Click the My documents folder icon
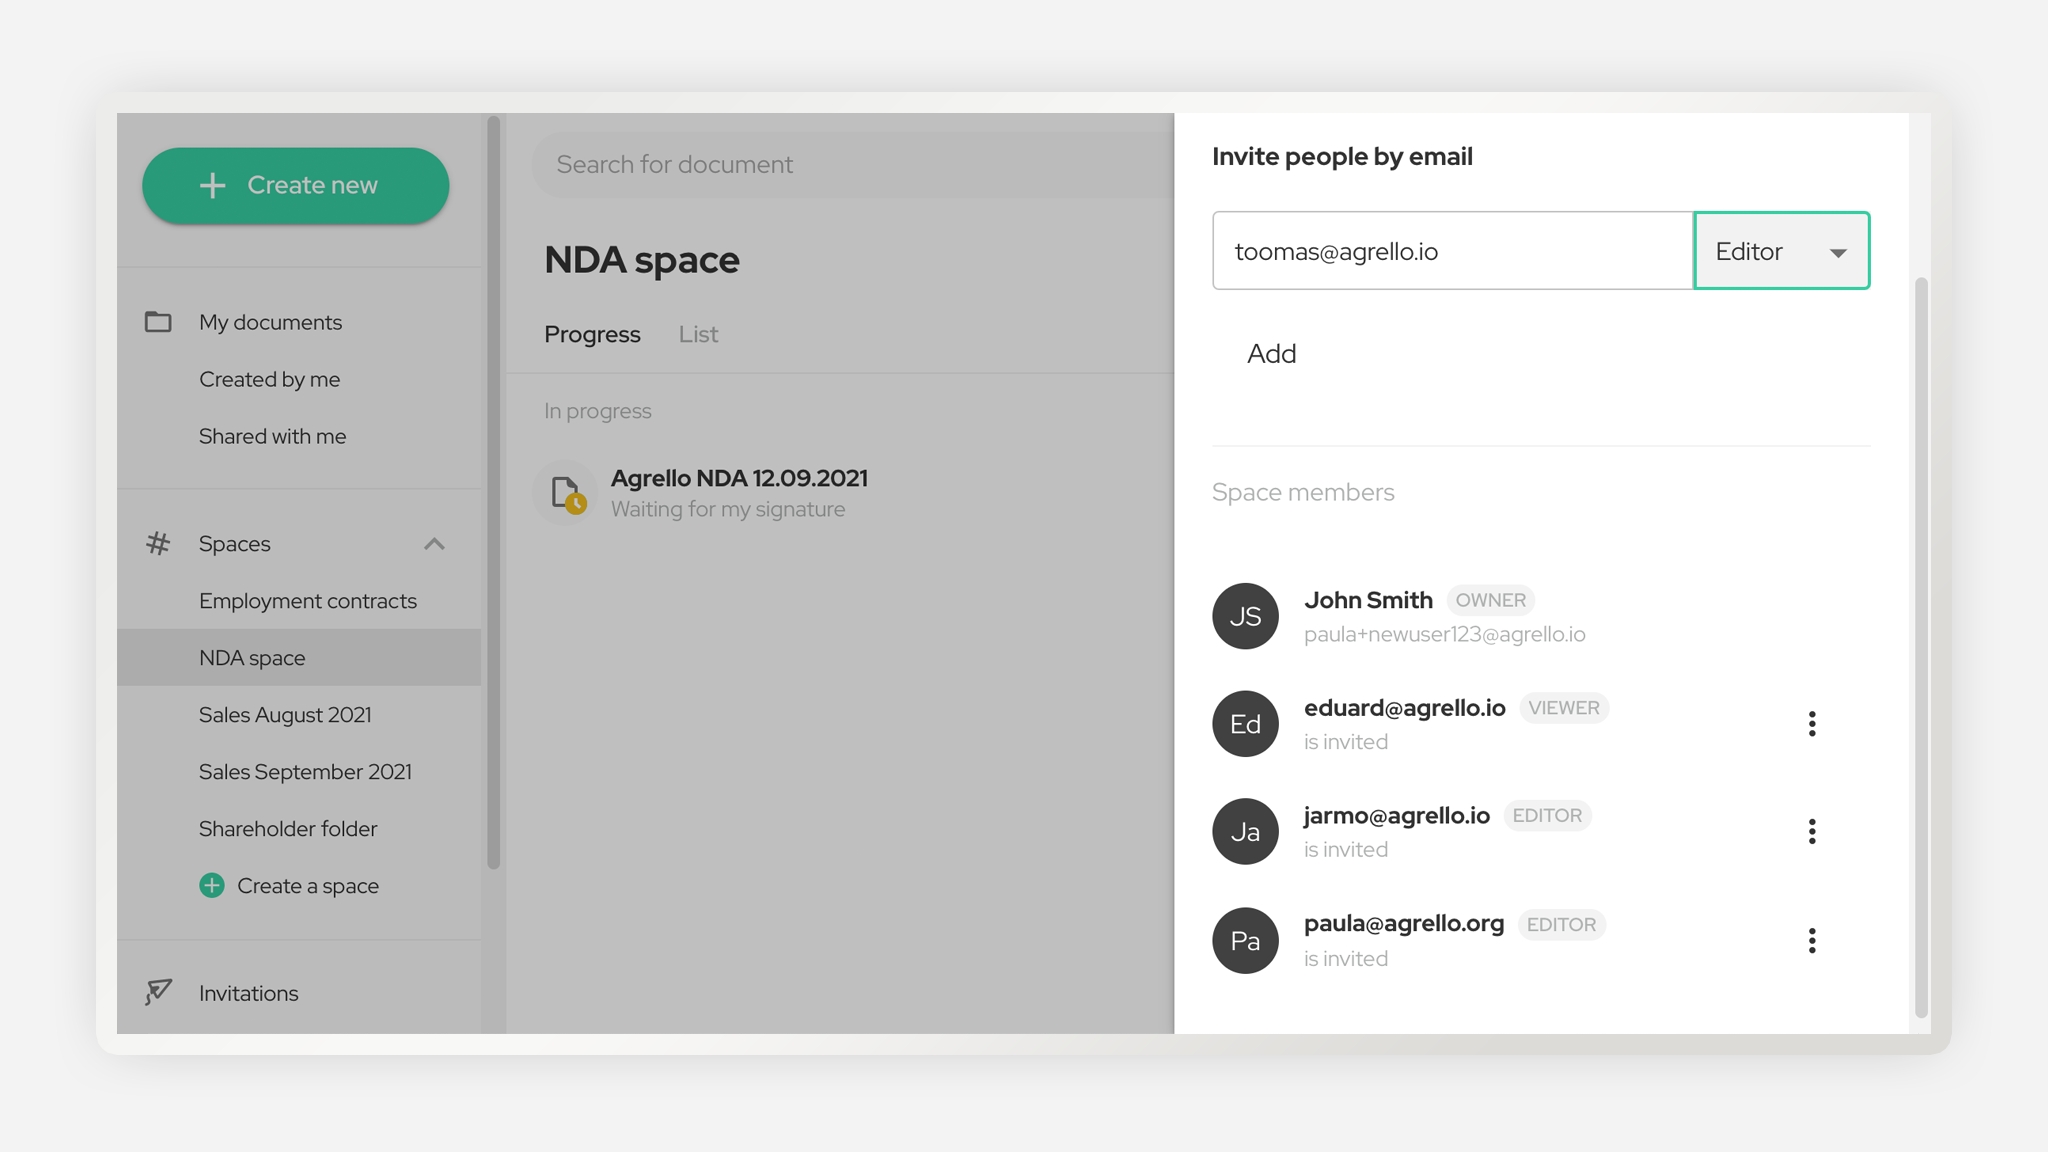2048x1152 pixels. click(158, 322)
